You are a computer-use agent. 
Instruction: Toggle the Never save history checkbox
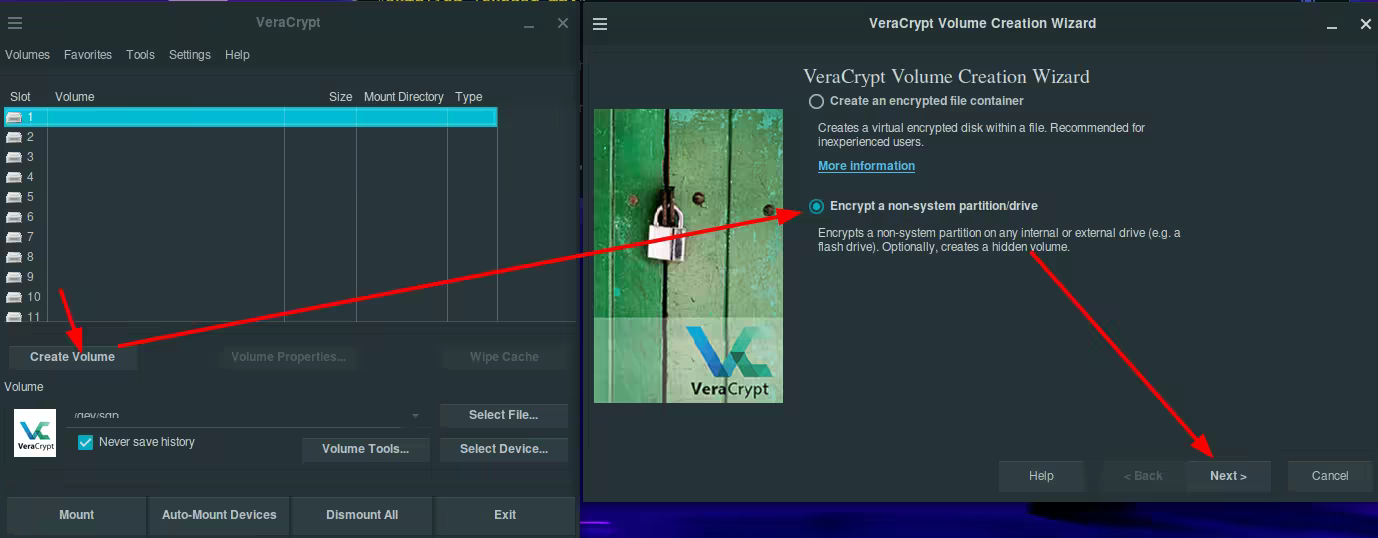pos(85,442)
